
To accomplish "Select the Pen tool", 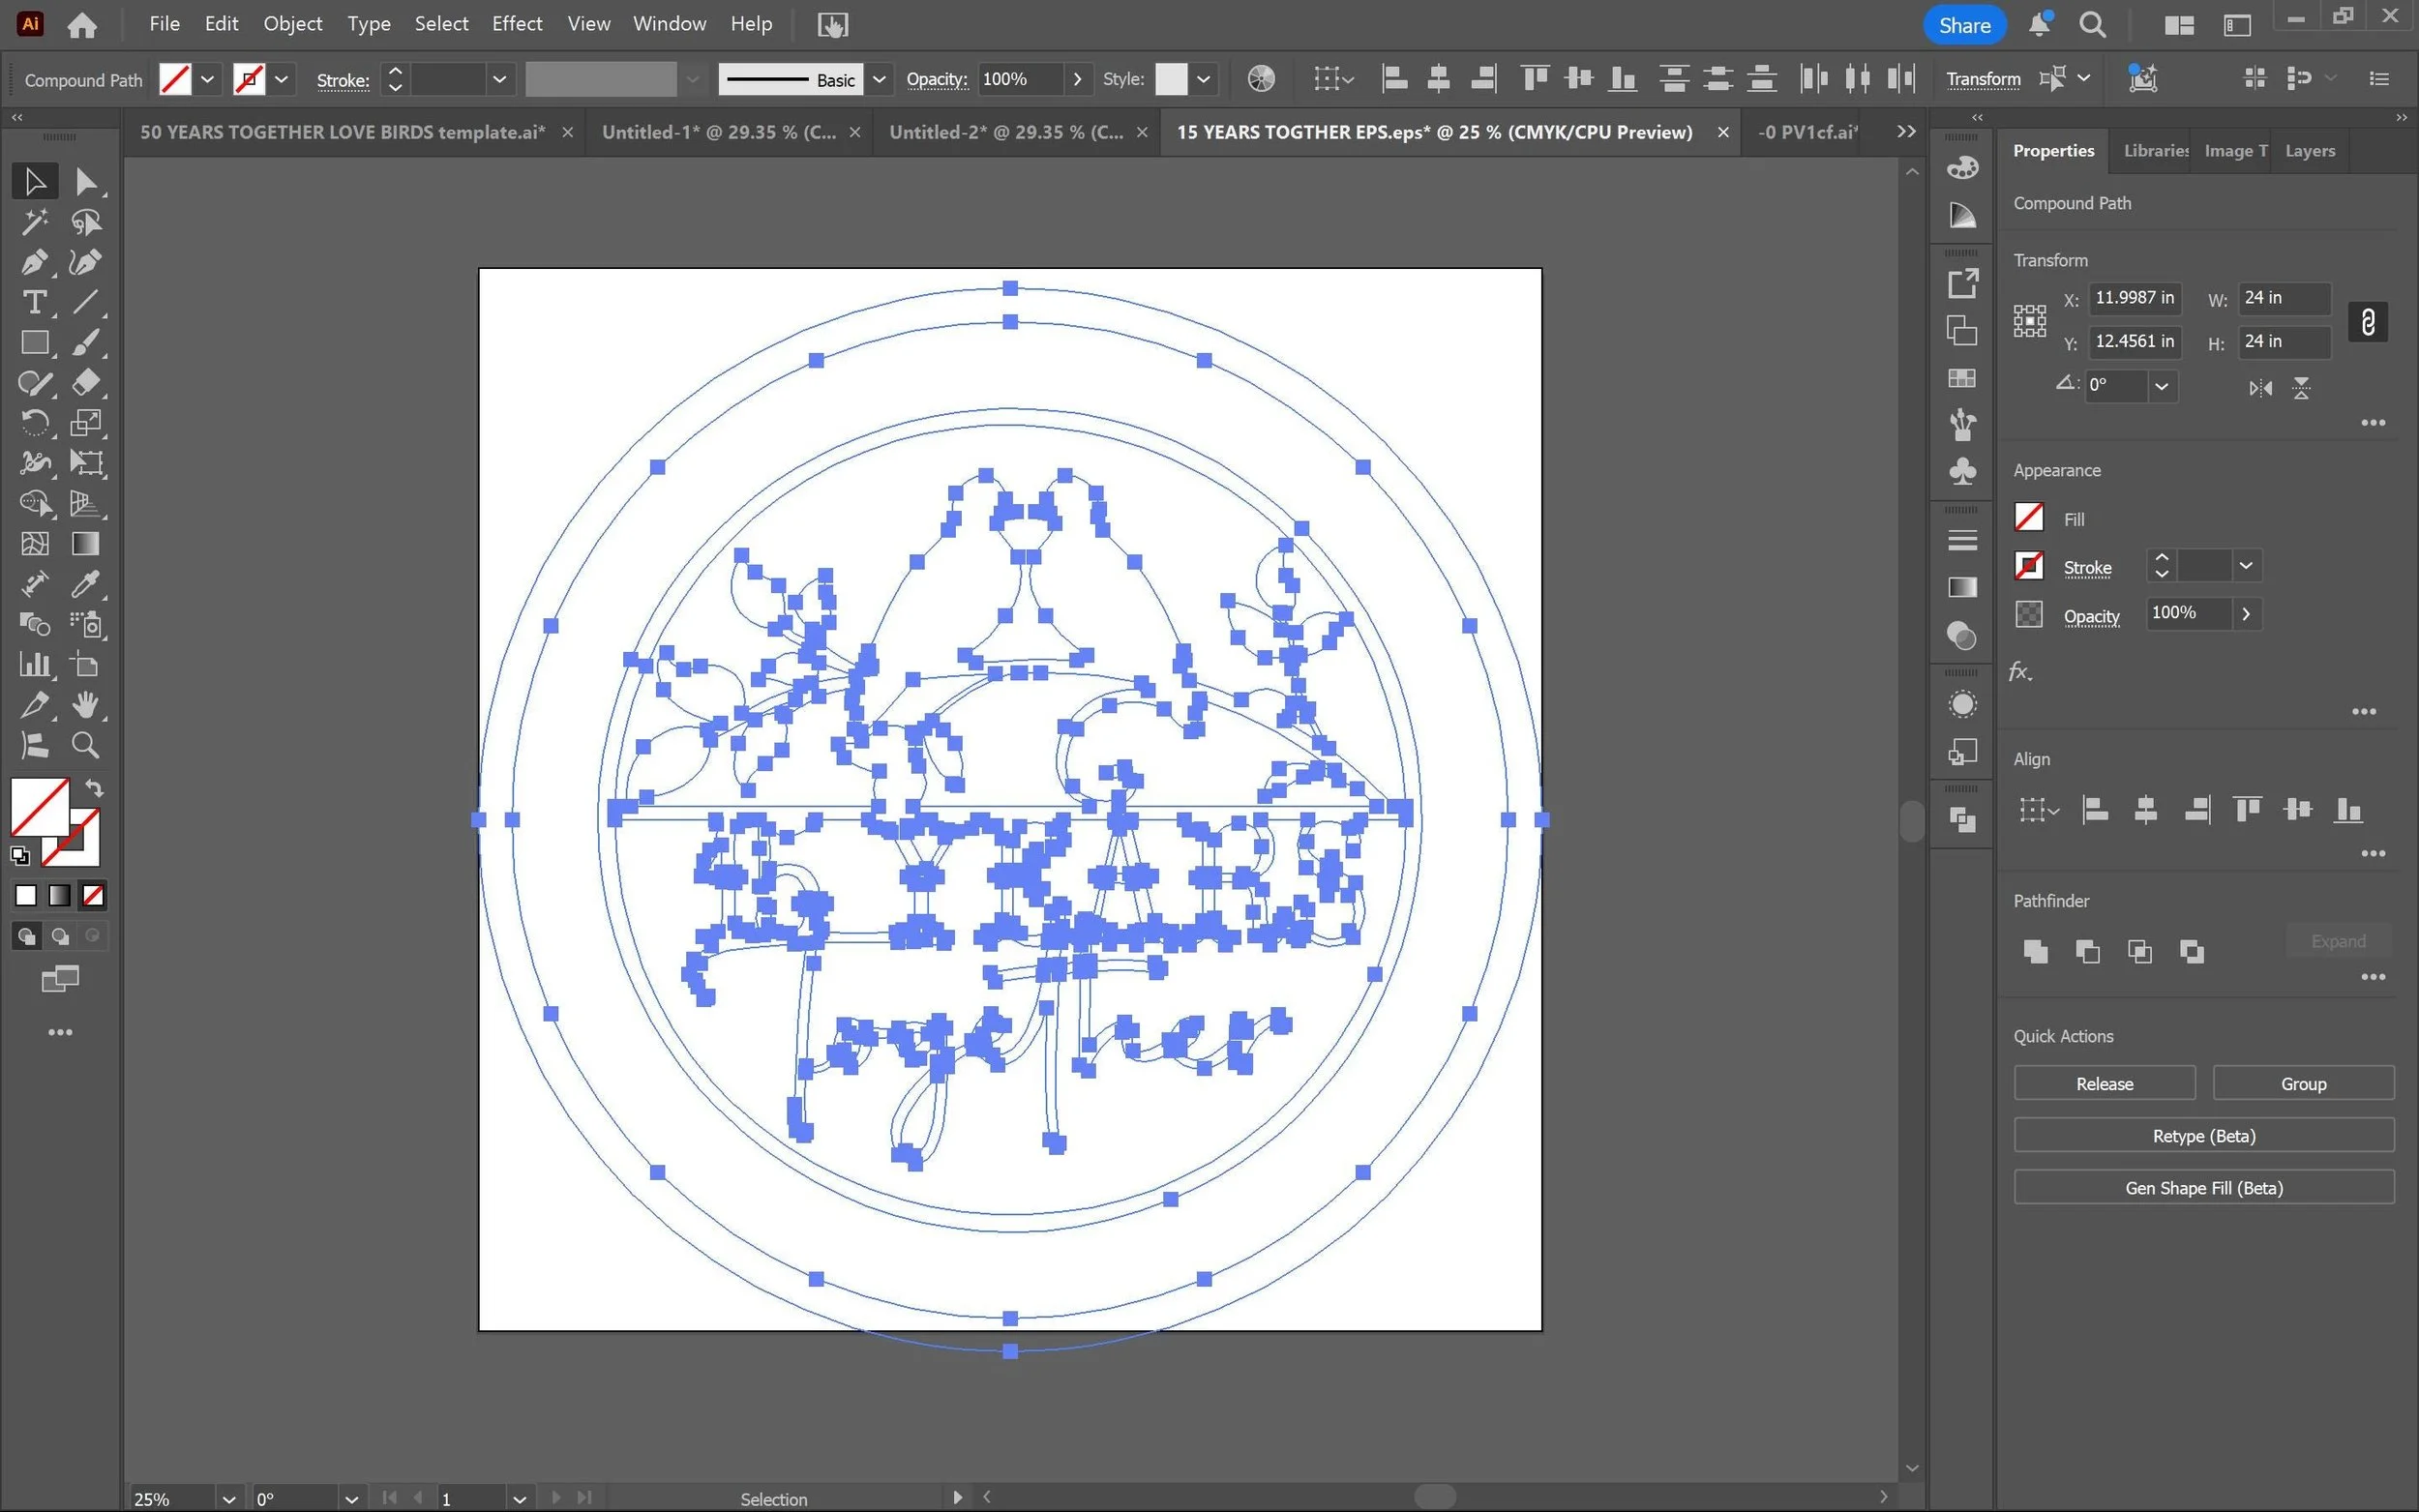I will [34, 262].
